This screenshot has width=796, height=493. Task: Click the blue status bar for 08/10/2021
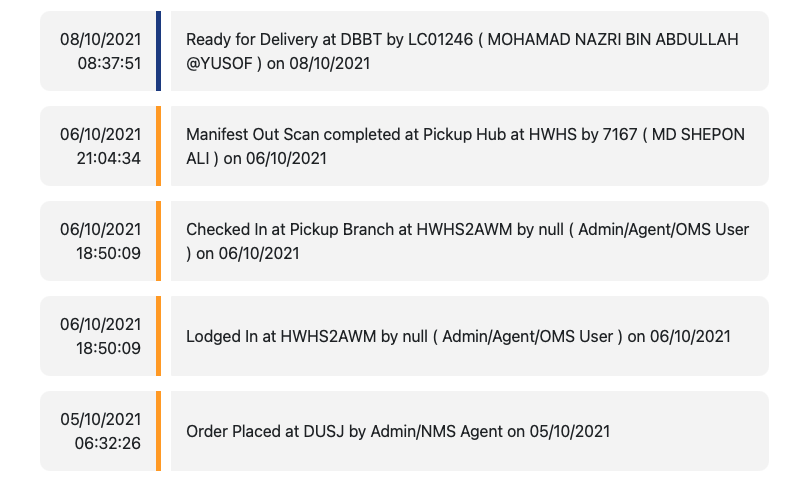158,51
